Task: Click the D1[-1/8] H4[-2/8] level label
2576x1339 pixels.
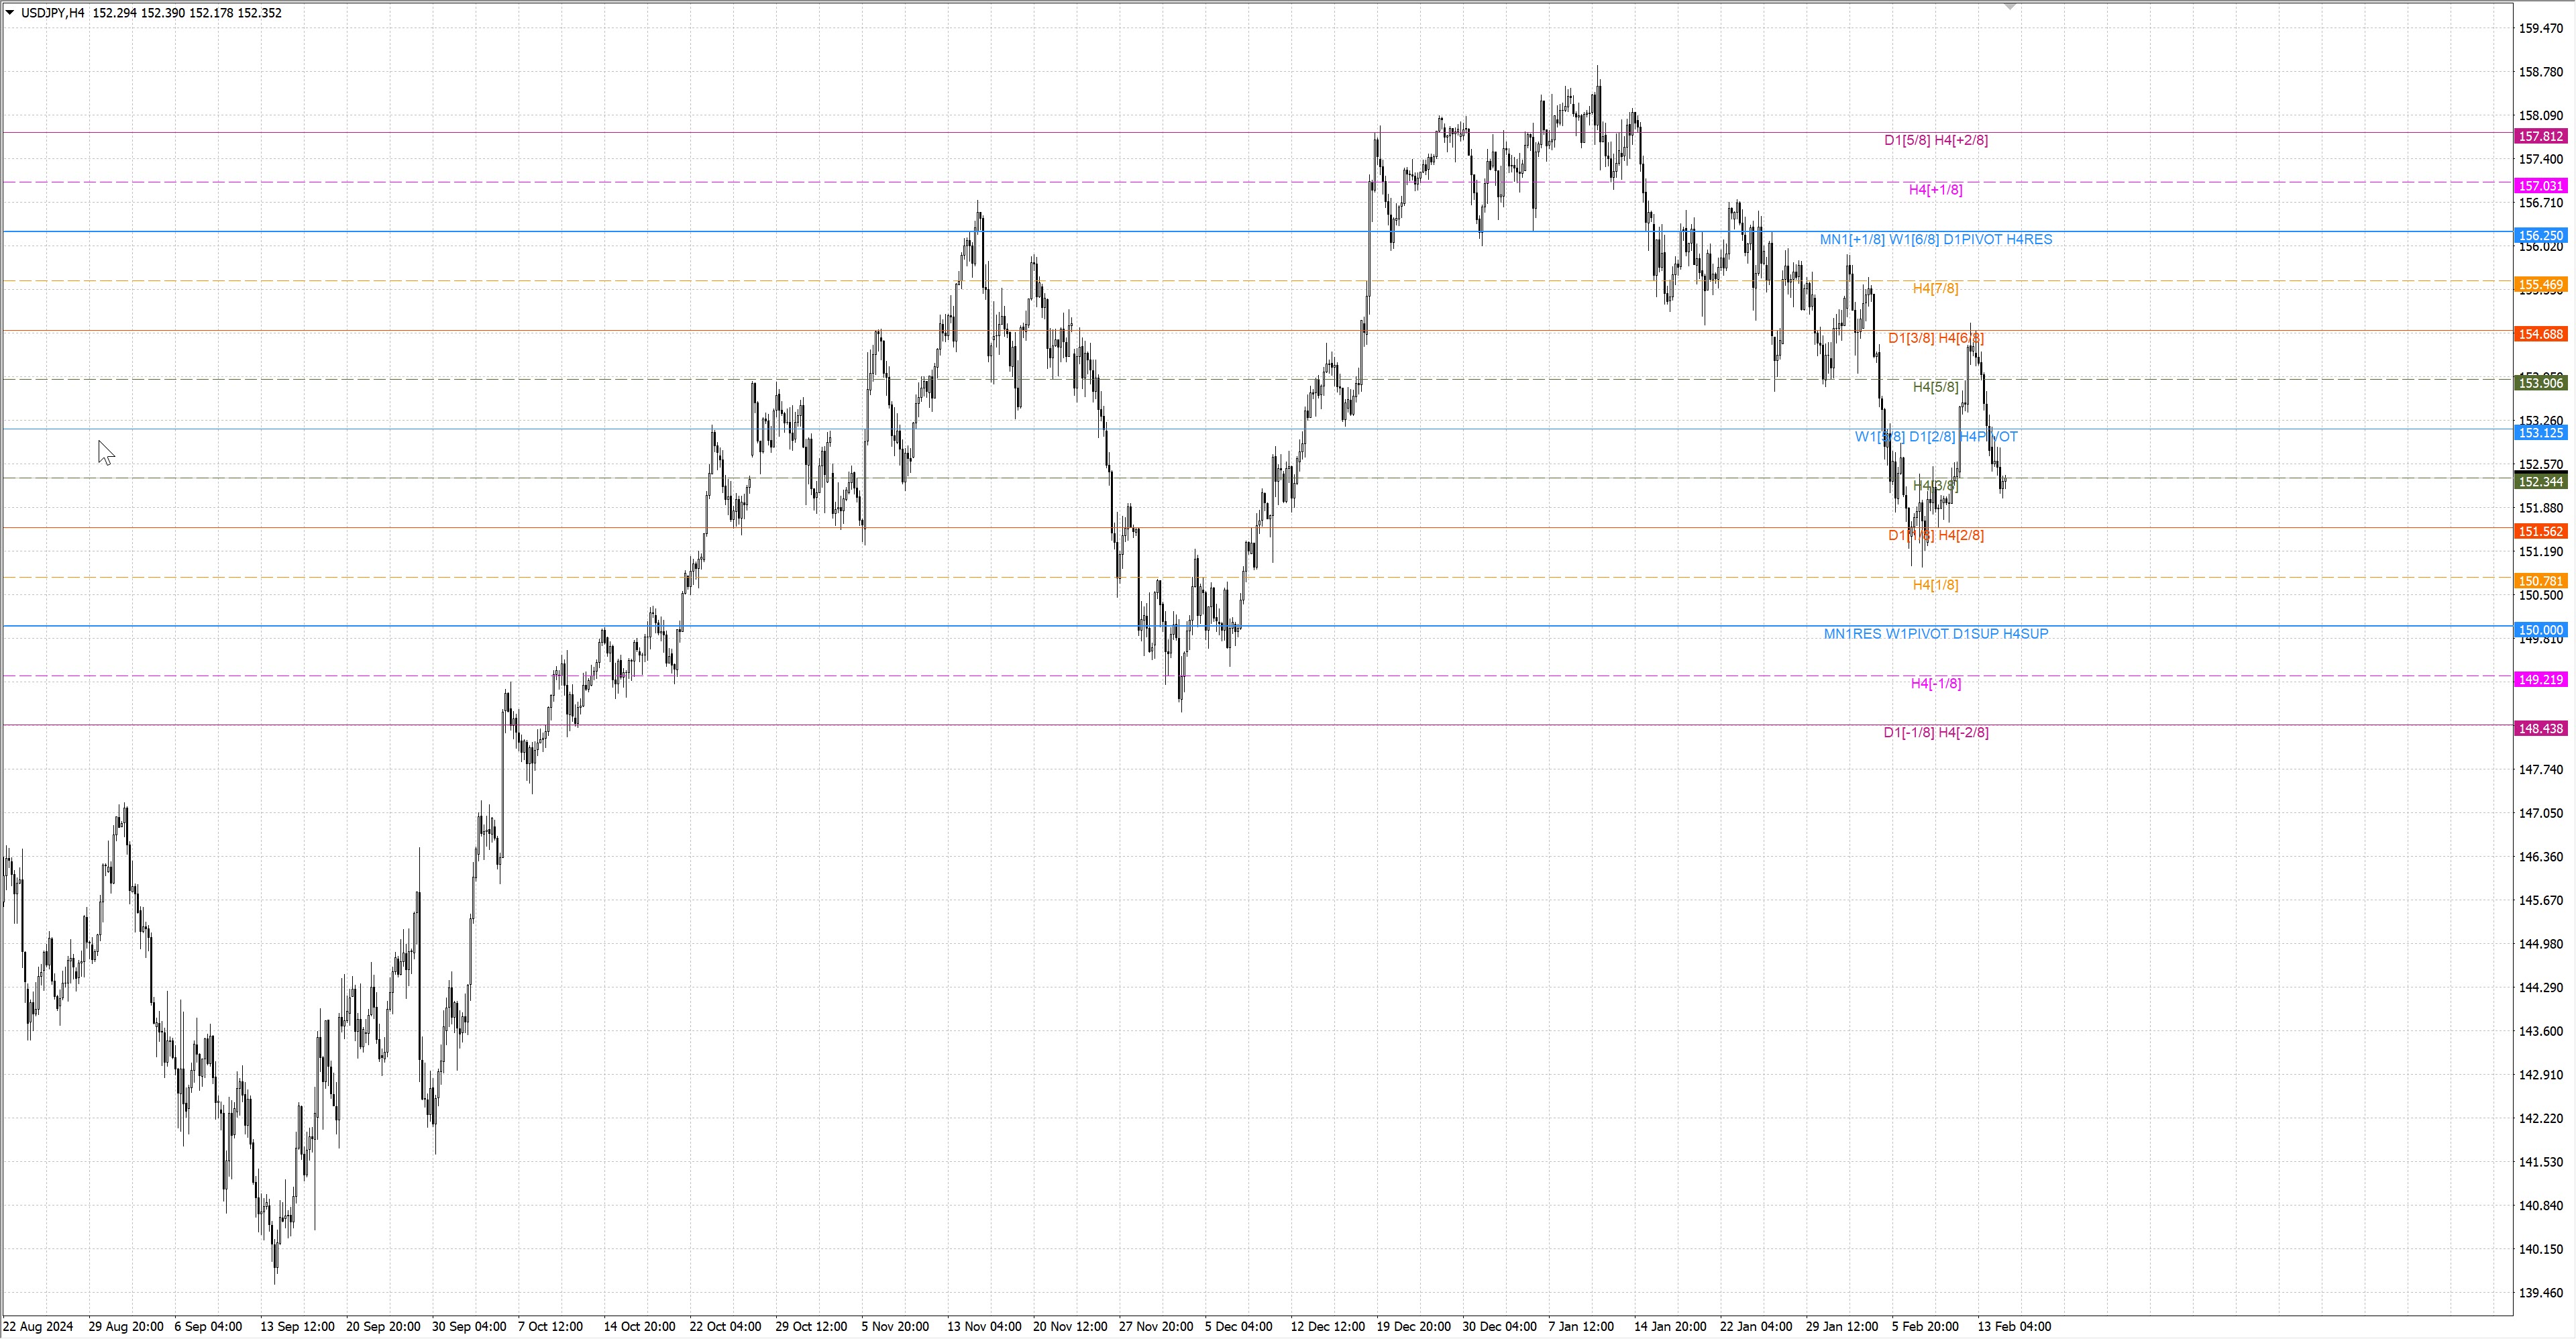Action: click(x=1935, y=732)
